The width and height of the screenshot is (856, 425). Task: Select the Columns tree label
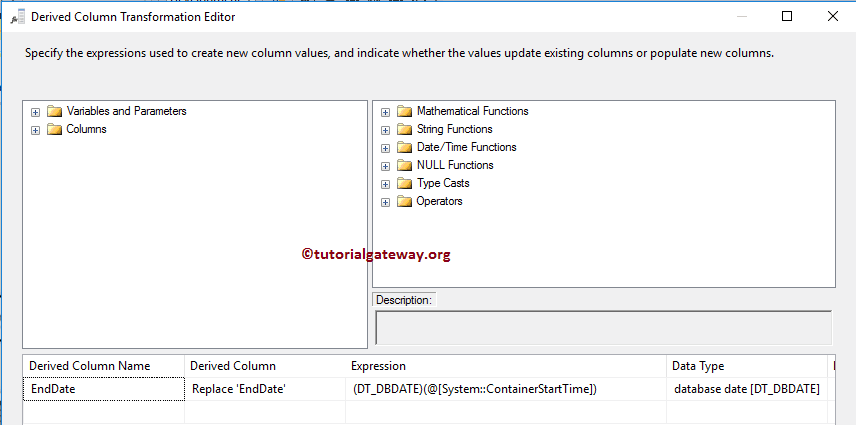tap(86, 129)
